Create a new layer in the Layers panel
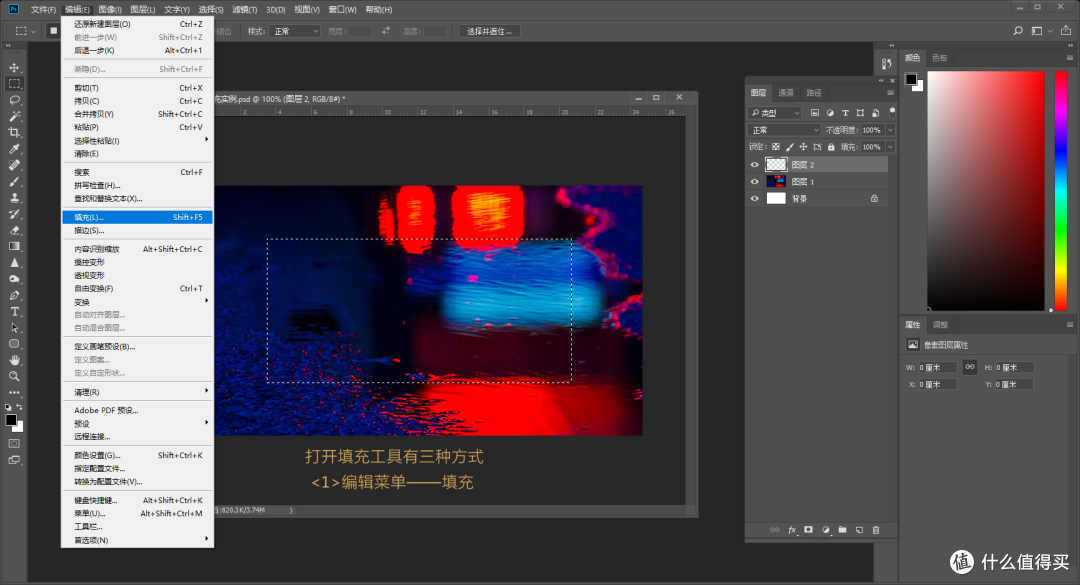The width and height of the screenshot is (1080, 585). (859, 530)
